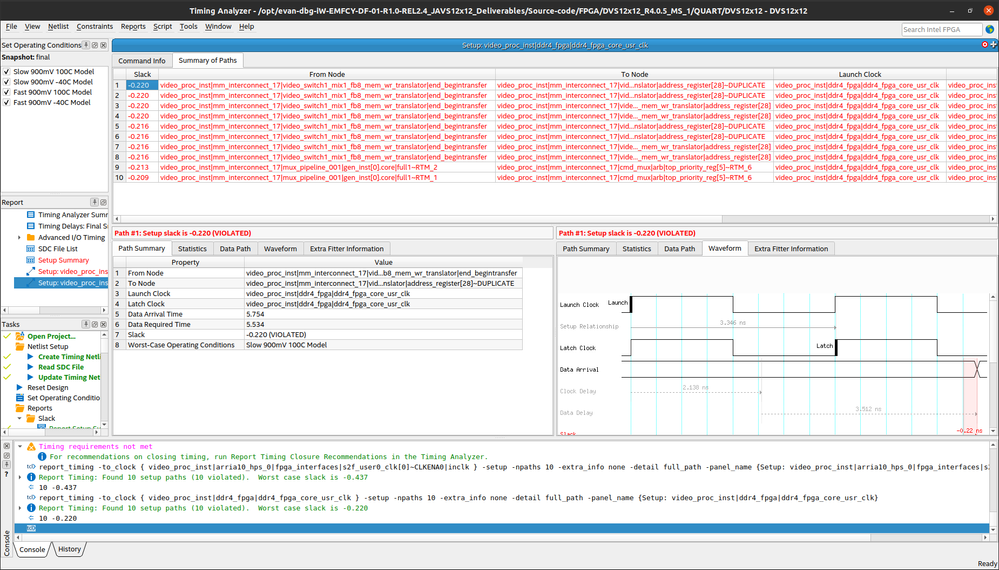Click the SDC File List report icon
The height and width of the screenshot is (570, 999).
(31, 249)
